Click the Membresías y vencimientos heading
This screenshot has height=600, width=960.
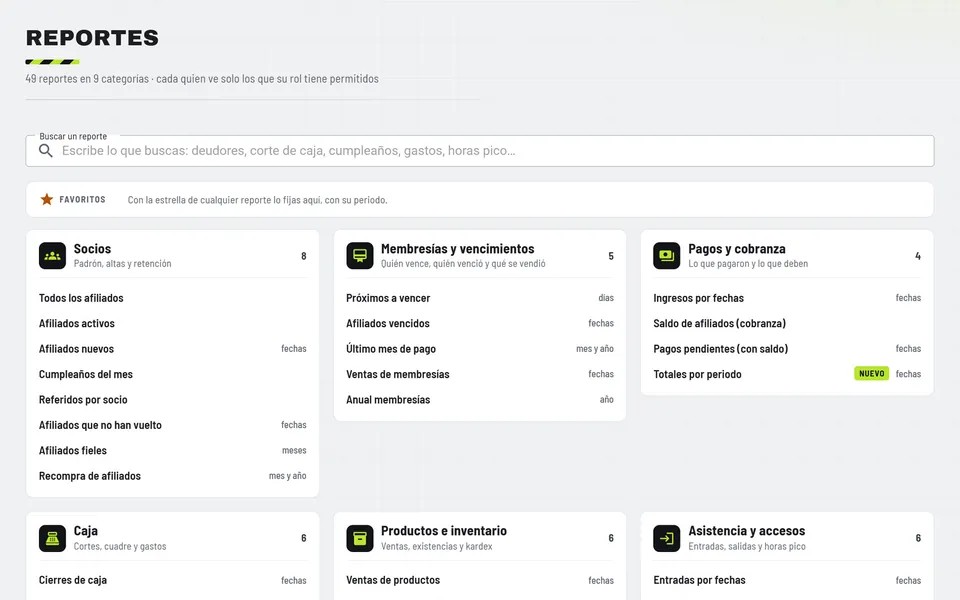pyautogui.click(x=457, y=249)
